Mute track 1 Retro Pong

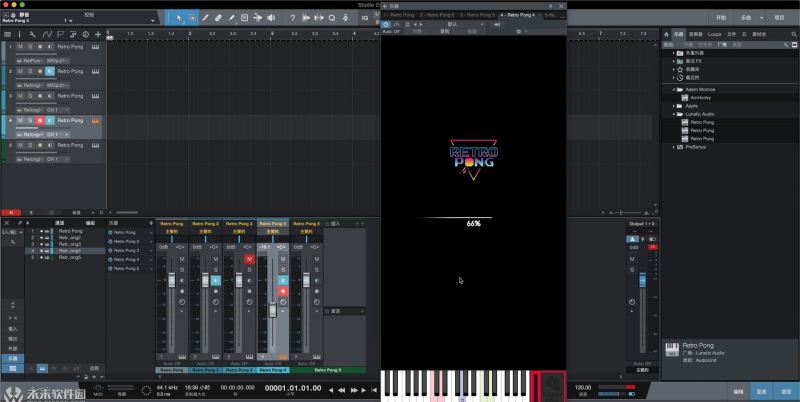[20, 47]
